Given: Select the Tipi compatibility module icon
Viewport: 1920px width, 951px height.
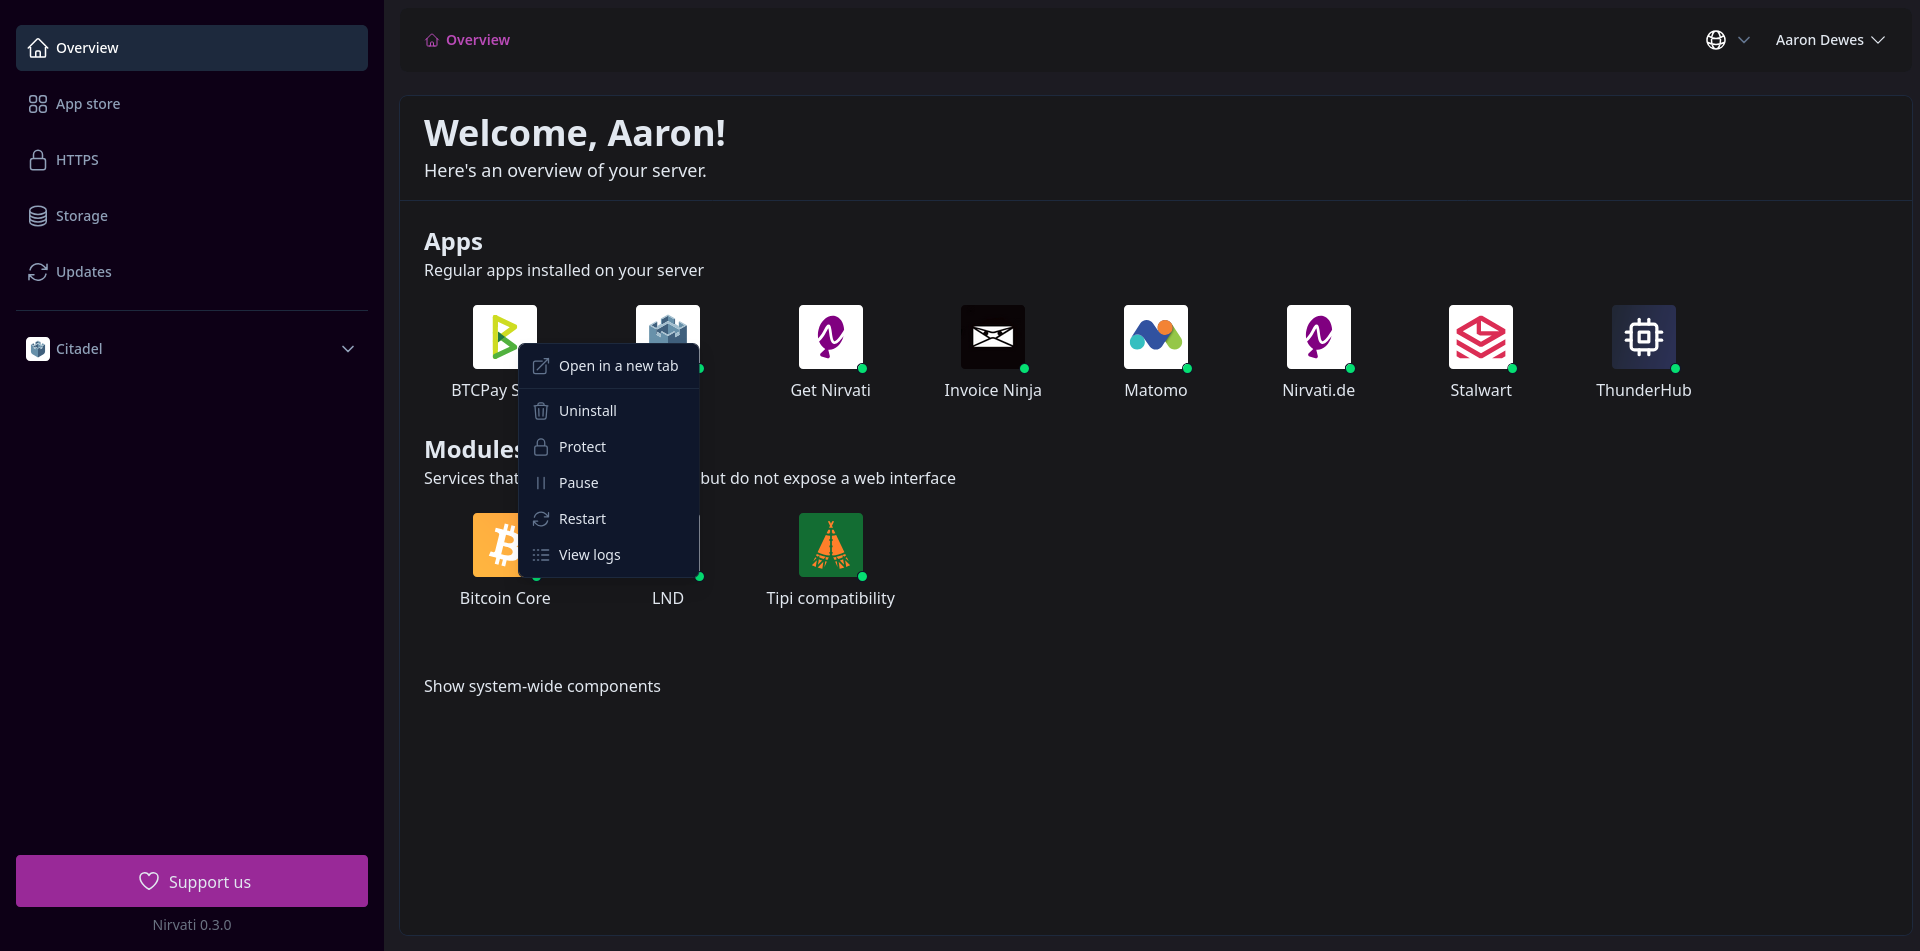Looking at the screenshot, I should coord(830,545).
